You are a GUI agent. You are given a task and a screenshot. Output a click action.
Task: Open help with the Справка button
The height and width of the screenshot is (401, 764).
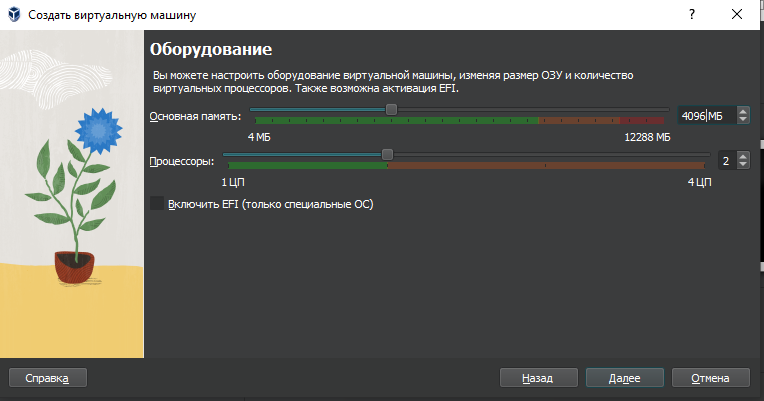coord(48,378)
